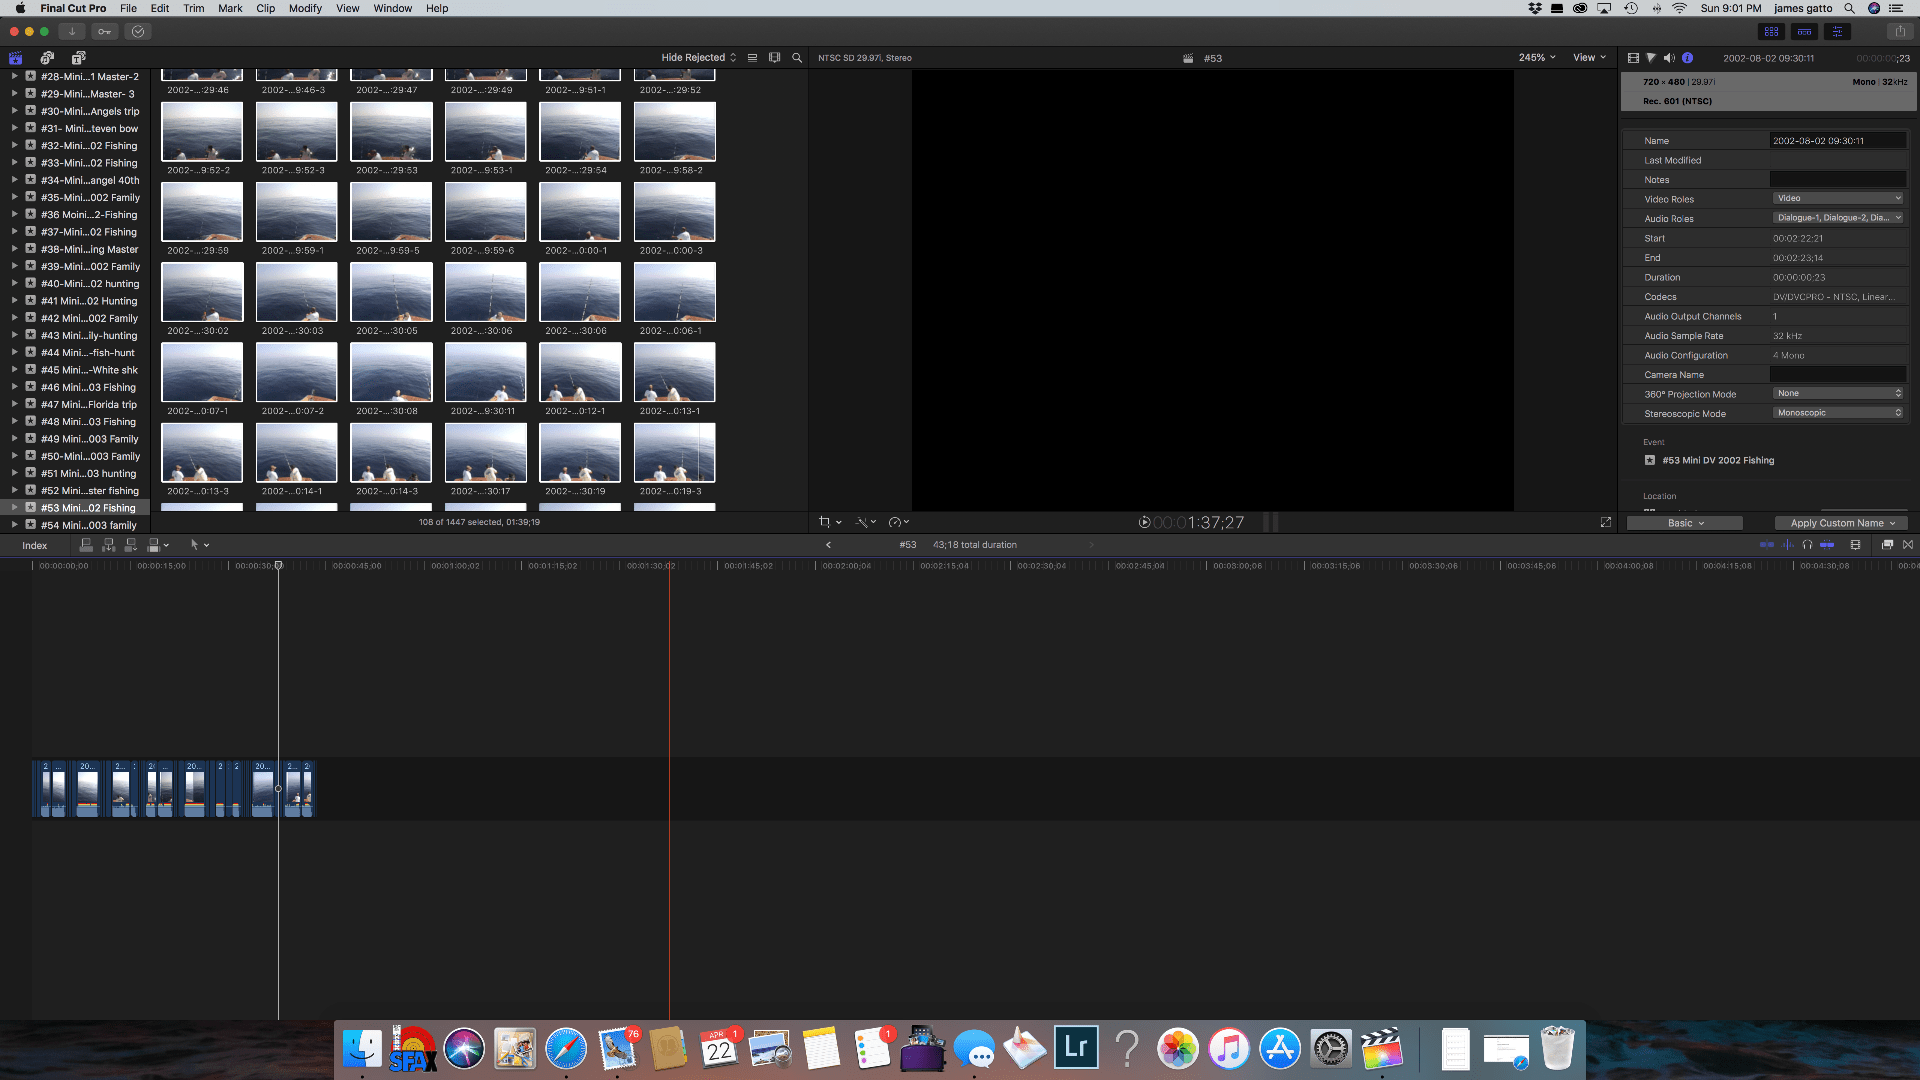Show the Background Tasks indicator
Viewport: 1920px width, 1080px height.
(x=137, y=31)
